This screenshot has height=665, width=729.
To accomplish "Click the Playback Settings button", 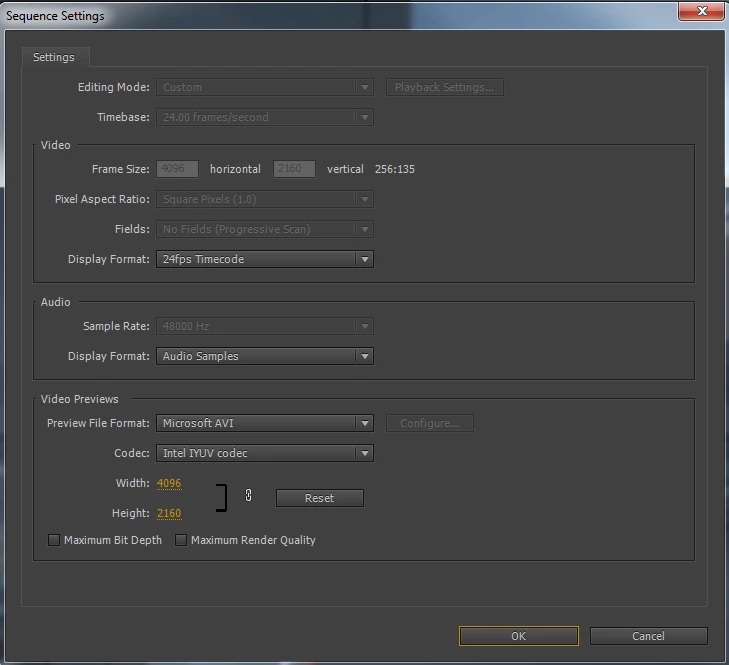I will [444, 87].
